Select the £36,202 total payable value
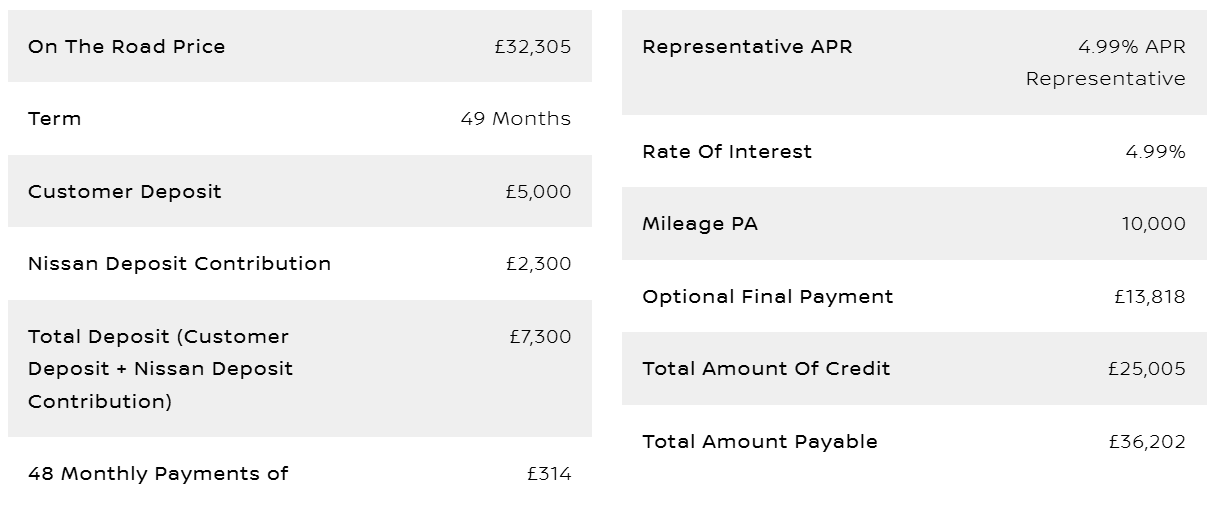Screen dimensions: 1227x506 [1147, 441]
